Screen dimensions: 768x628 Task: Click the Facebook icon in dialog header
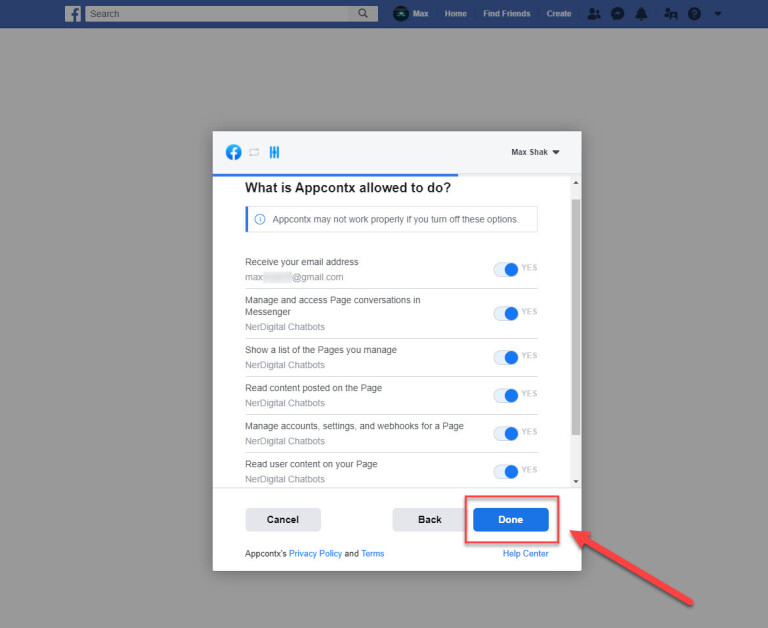[234, 152]
